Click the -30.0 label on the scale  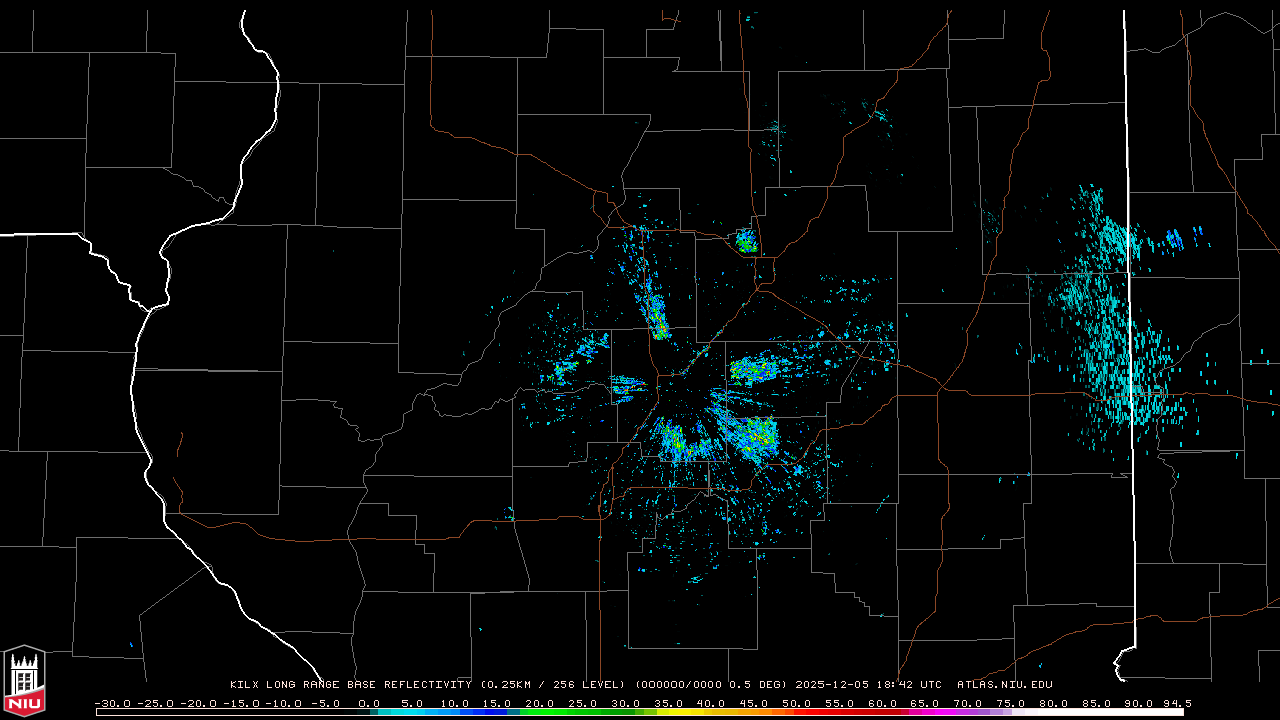[x=111, y=703]
